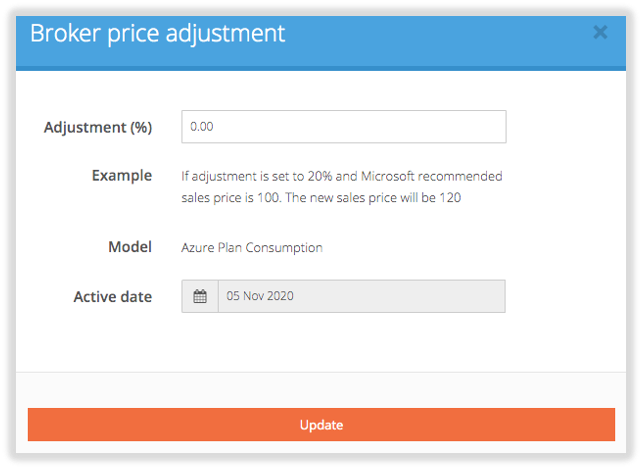642x470 pixels.
Task: Click the 05 Nov 2020 date text
Action: [x=260, y=296]
